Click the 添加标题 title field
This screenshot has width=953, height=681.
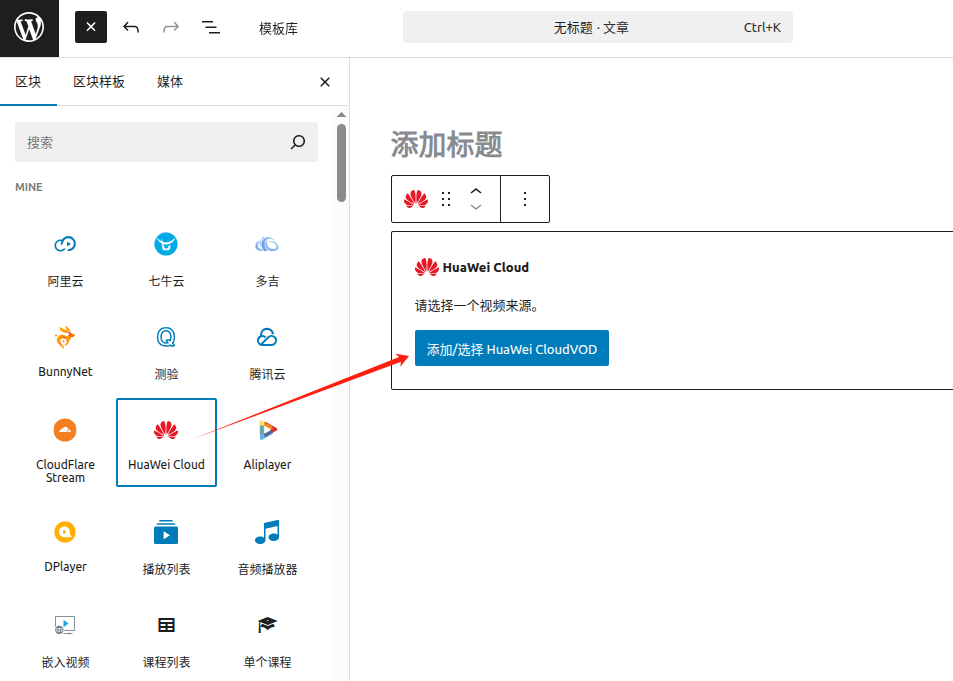tap(447, 144)
